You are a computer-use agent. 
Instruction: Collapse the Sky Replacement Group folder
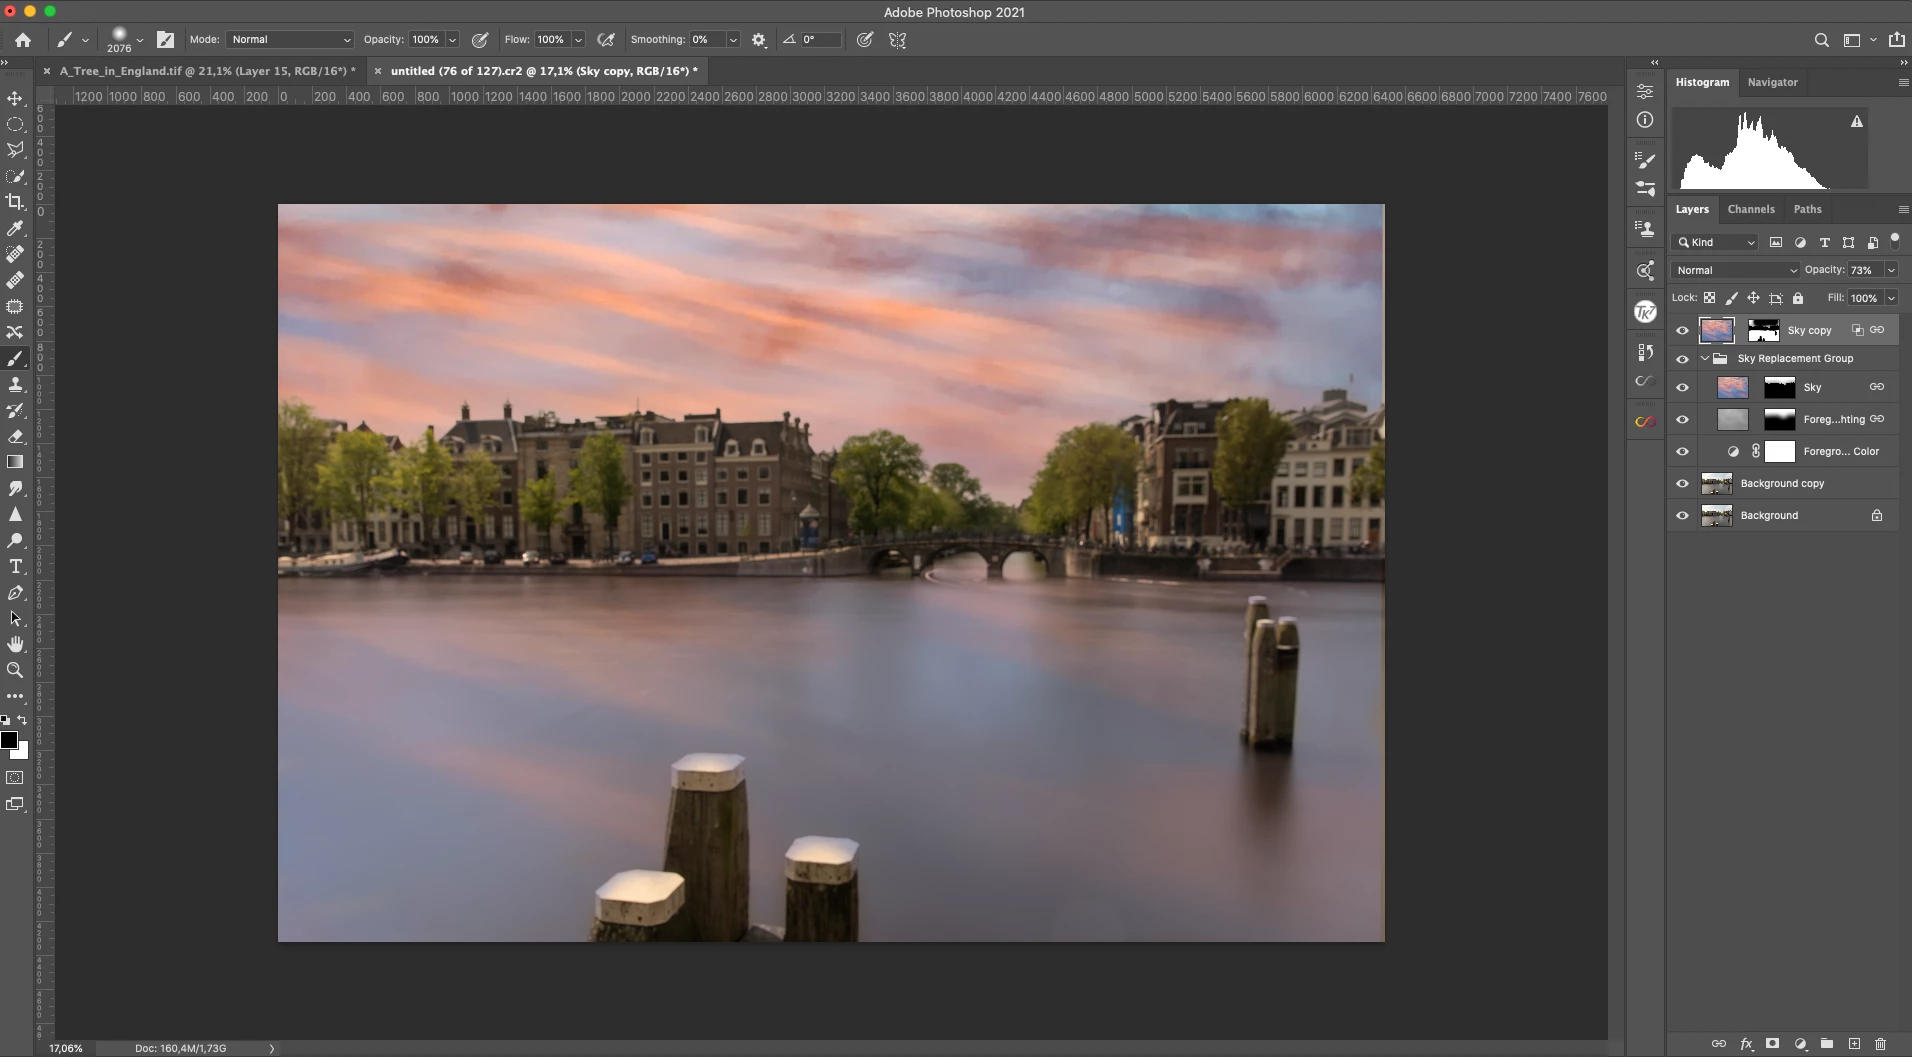(1705, 358)
